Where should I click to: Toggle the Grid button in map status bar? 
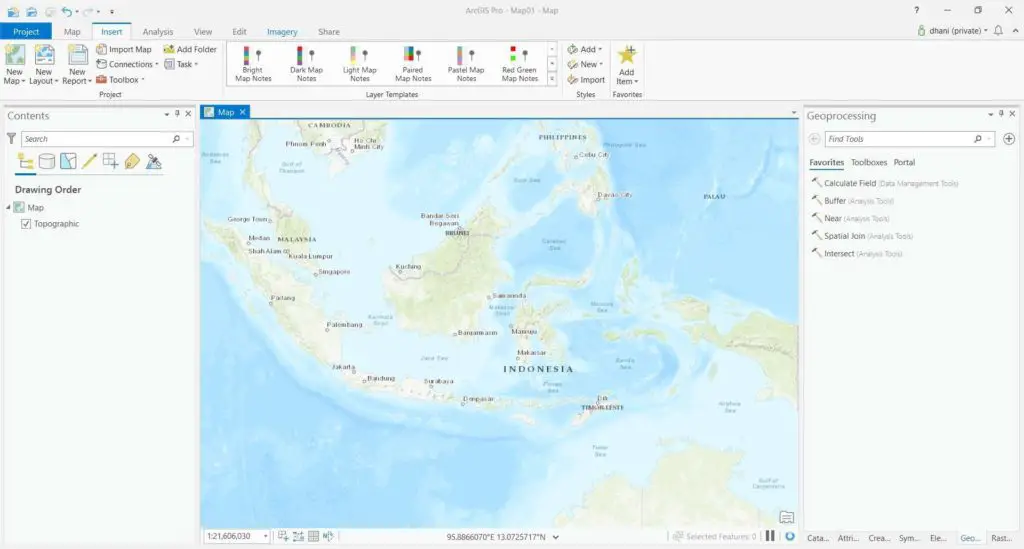313,536
